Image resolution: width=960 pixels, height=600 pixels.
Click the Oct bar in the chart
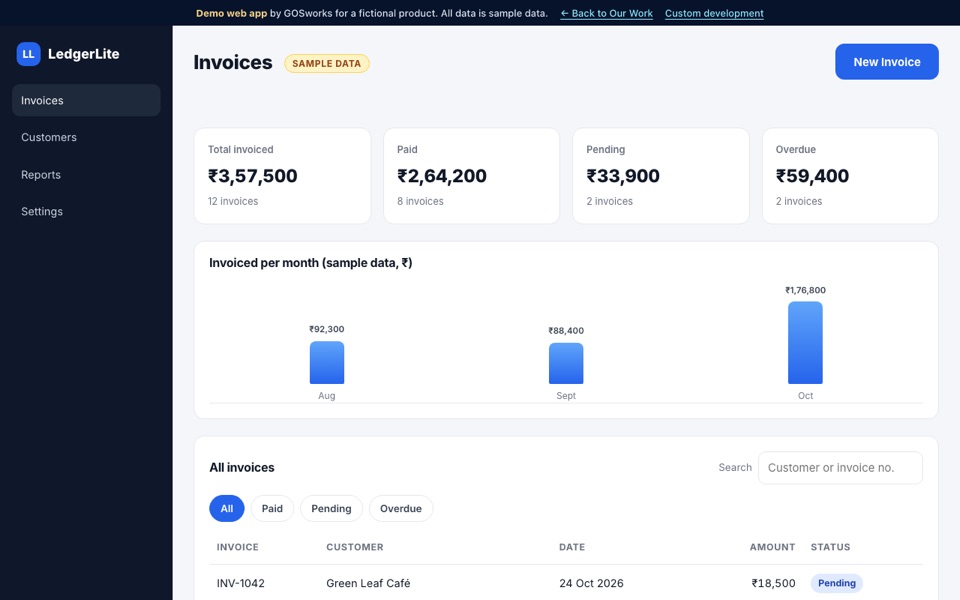(805, 343)
